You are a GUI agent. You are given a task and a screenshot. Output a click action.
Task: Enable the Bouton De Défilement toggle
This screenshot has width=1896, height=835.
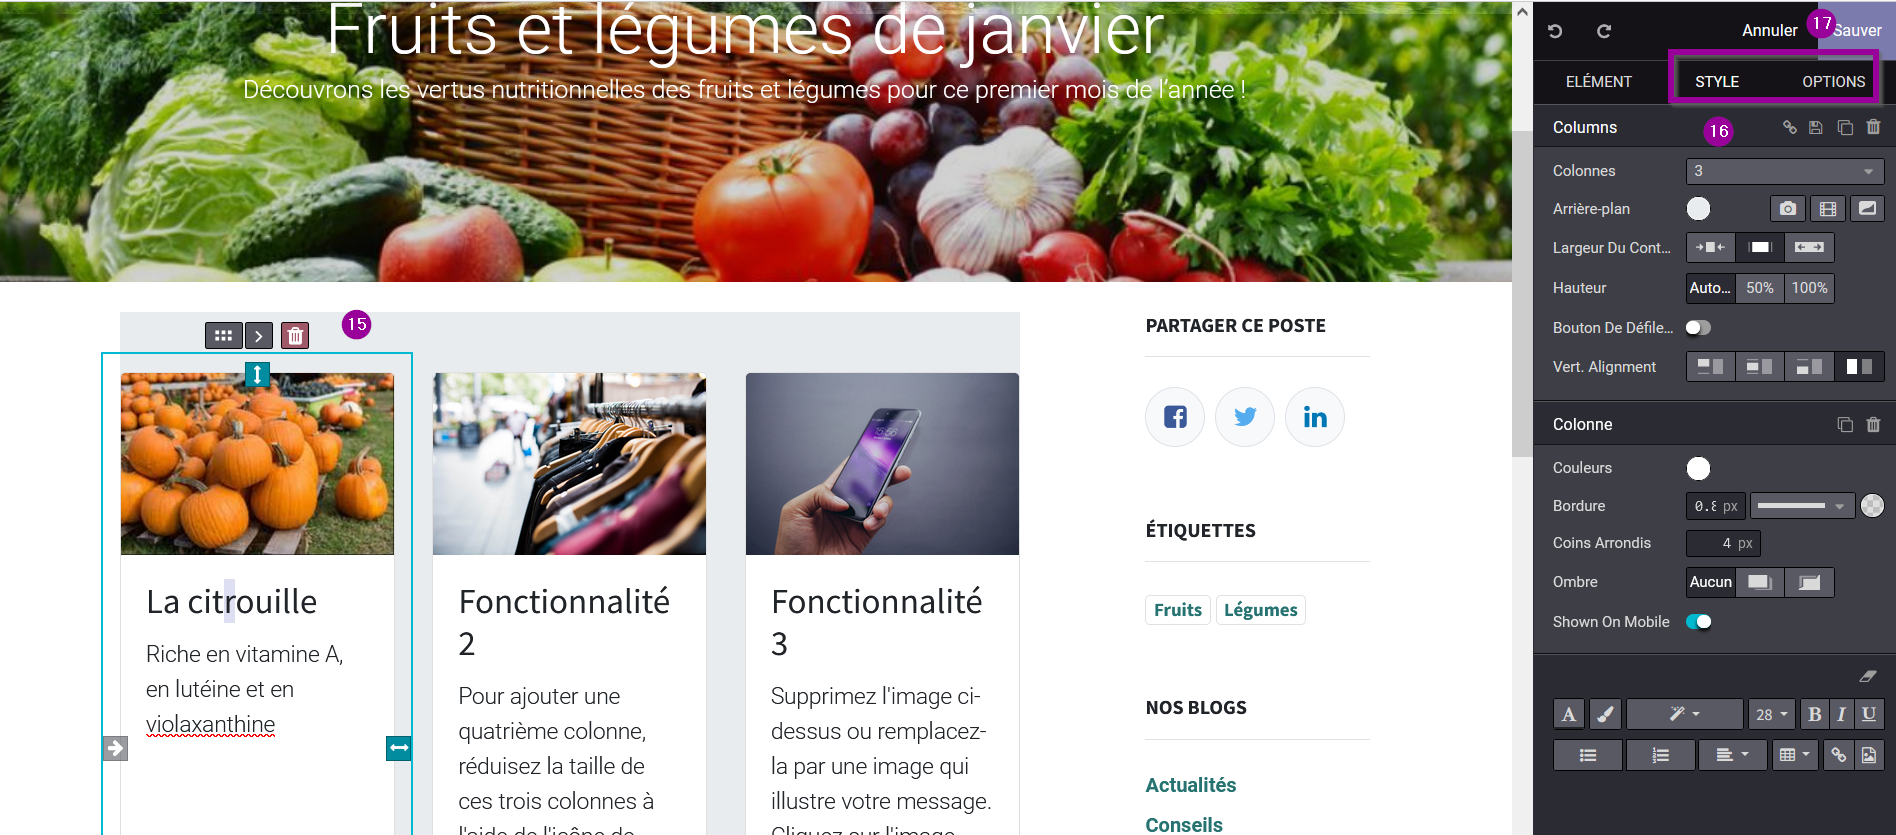(1698, 328)
